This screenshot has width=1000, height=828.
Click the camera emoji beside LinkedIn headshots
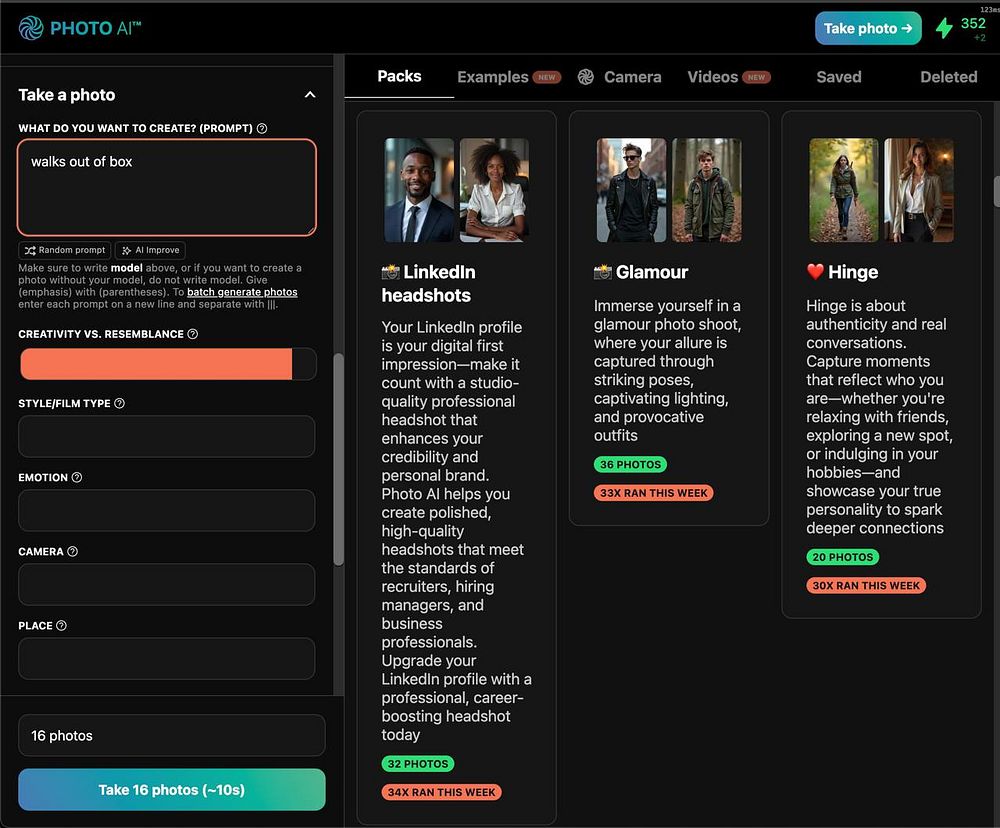(390, 272)
